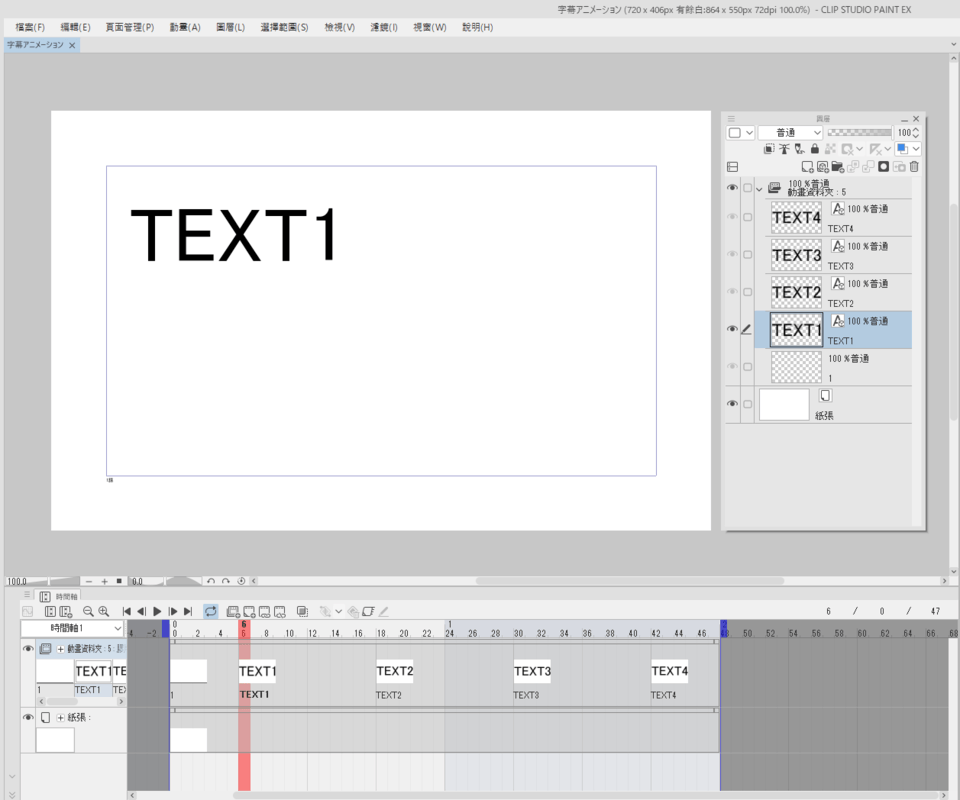Create new raster layer in layer panel
This screenshot has width=960, height=800.
point(808,166)
